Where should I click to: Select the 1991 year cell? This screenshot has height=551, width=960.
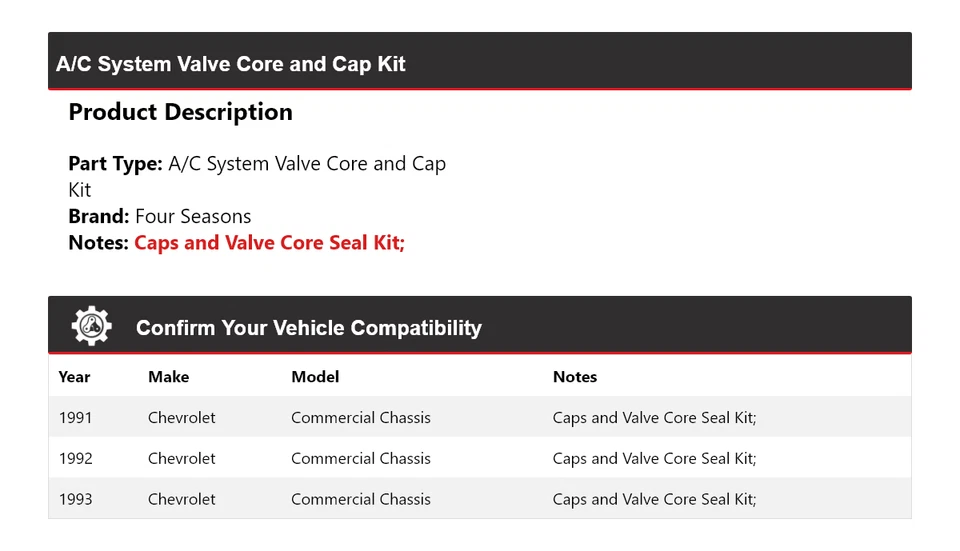click(x=75, y=417)
